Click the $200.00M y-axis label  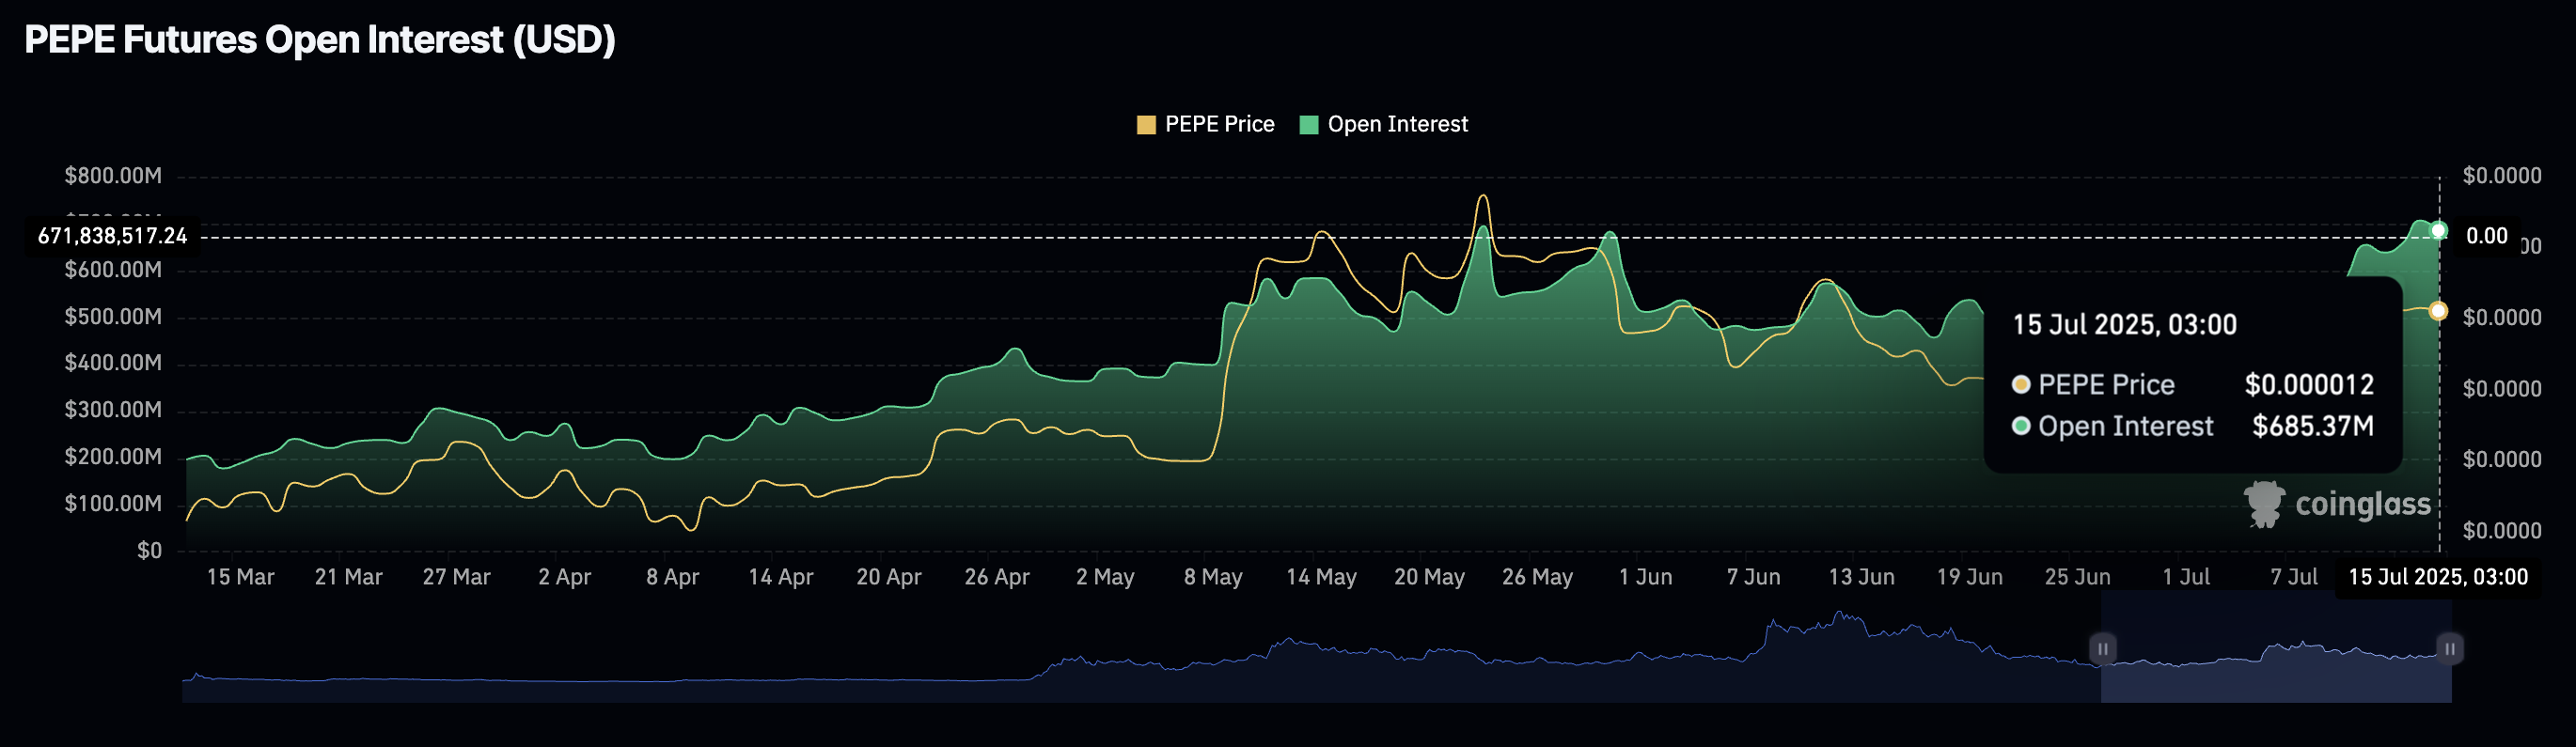tap(113, 457)
